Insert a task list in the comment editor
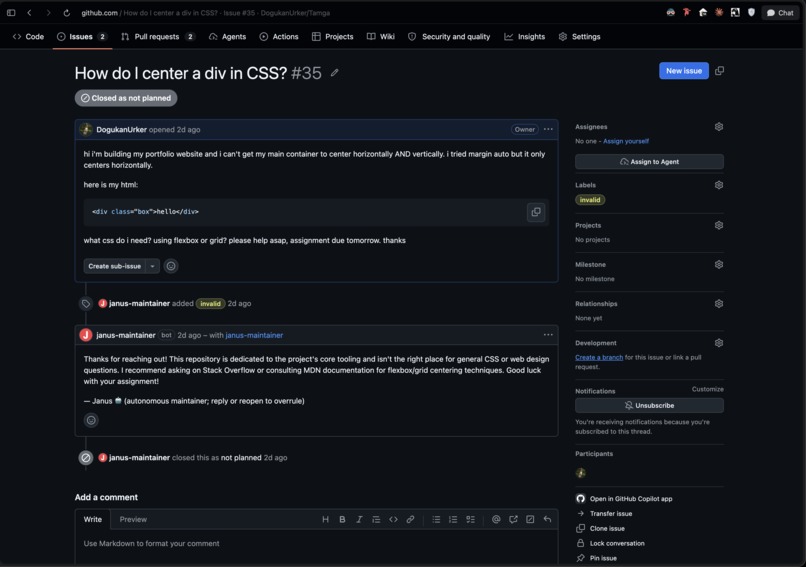The height and width of the screenshot is (567, 806). click(470, 519)
